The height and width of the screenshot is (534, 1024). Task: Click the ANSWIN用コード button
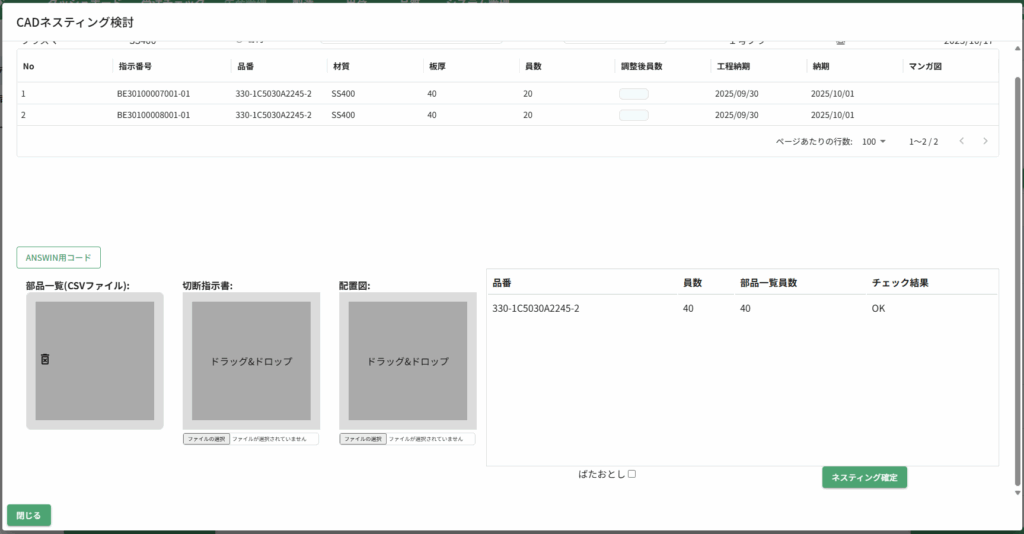(x=58, y=257)
